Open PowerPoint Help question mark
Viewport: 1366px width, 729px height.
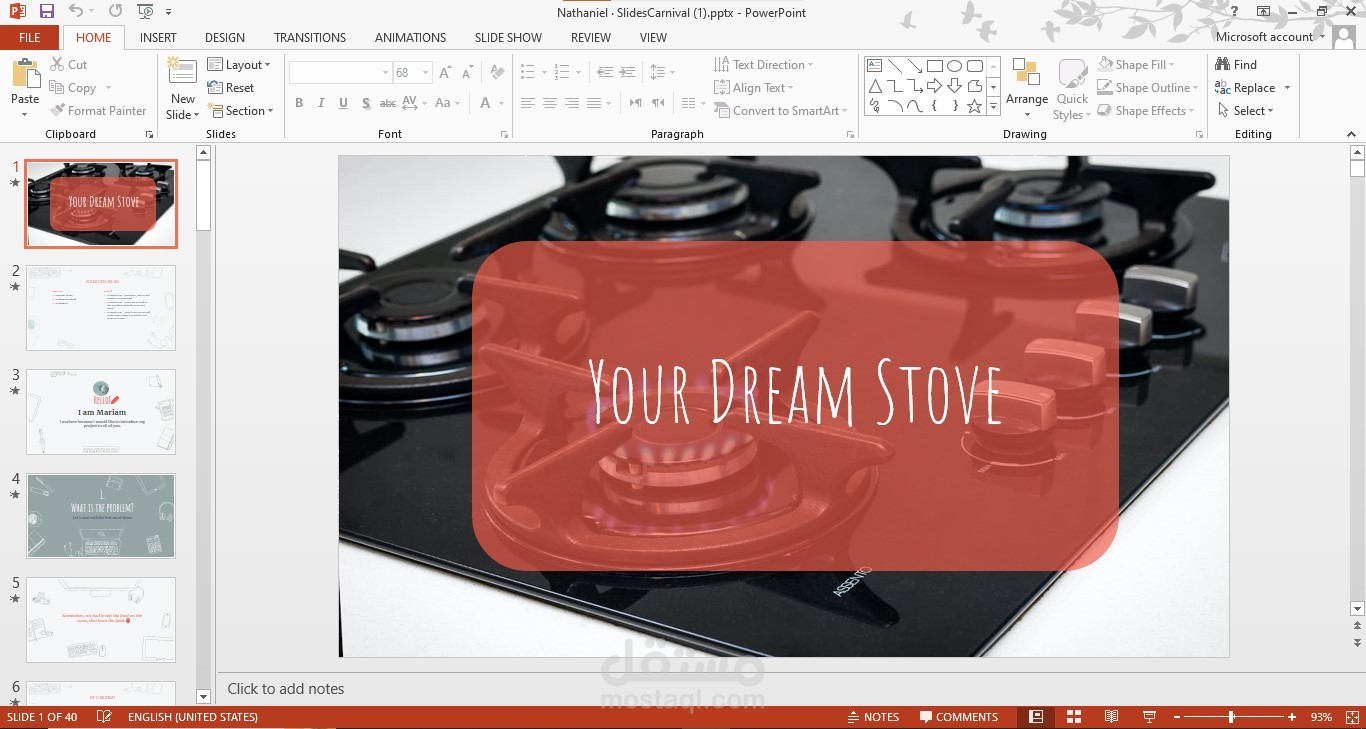click(1236, 12)
